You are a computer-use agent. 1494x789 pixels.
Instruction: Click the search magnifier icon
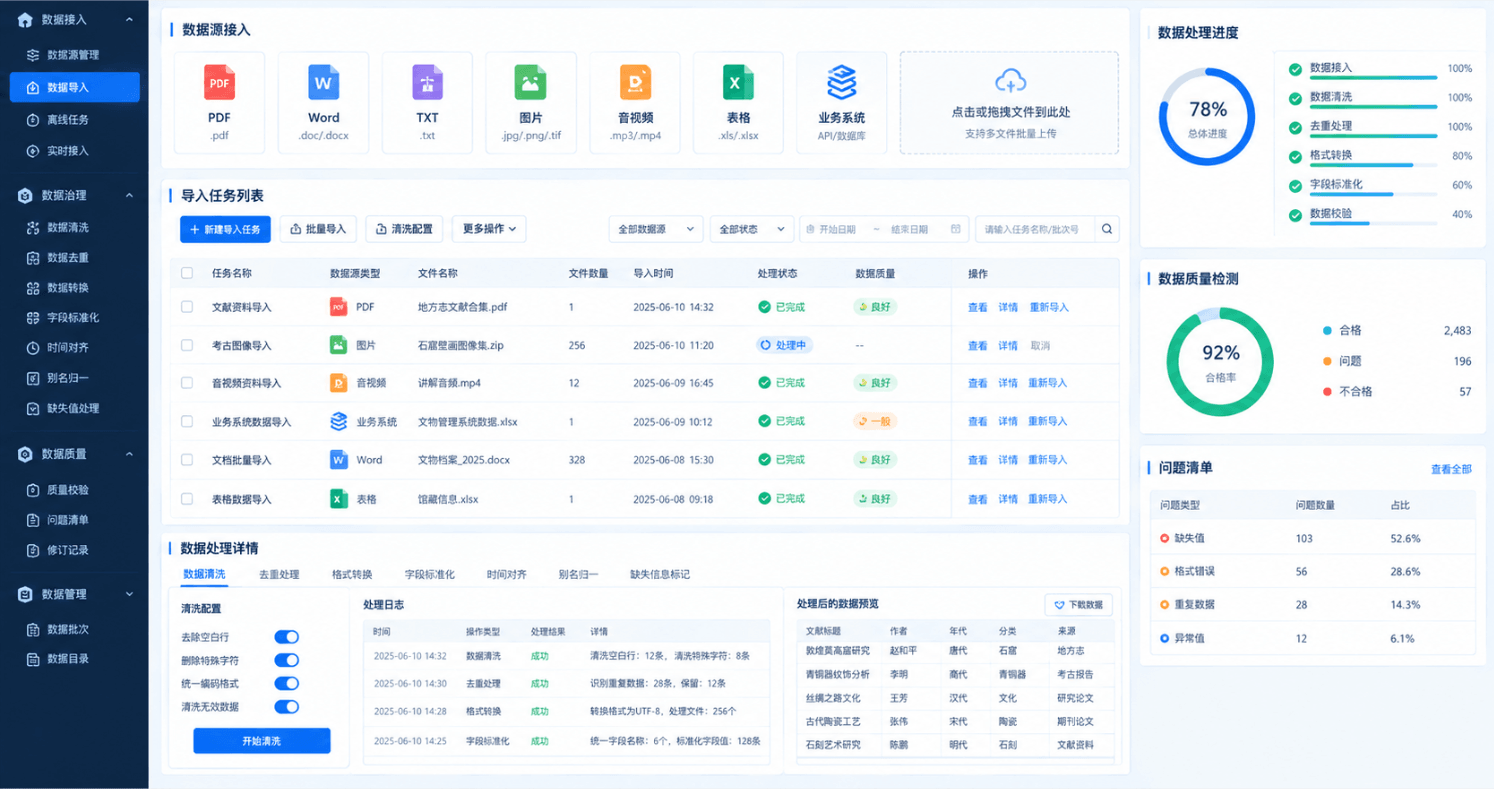[1107, 229]
